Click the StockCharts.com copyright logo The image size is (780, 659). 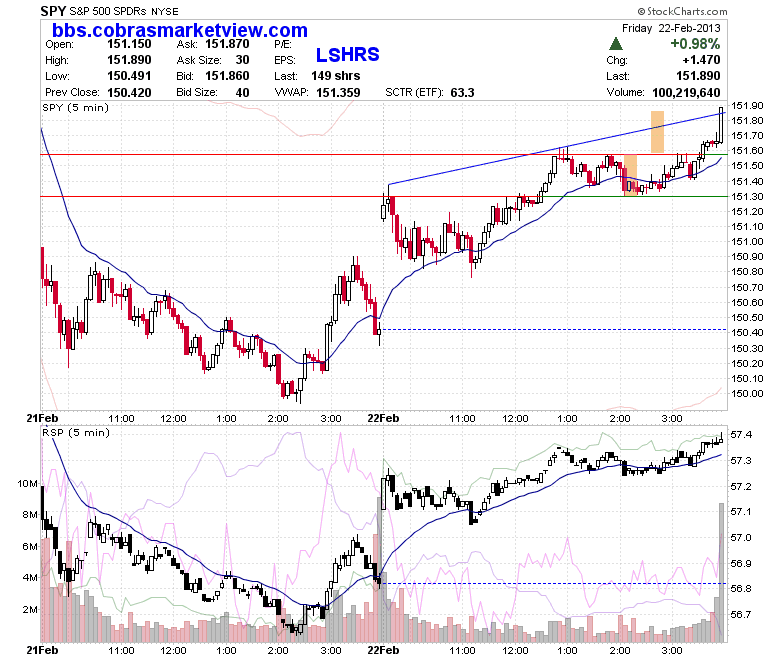point(682,11)
